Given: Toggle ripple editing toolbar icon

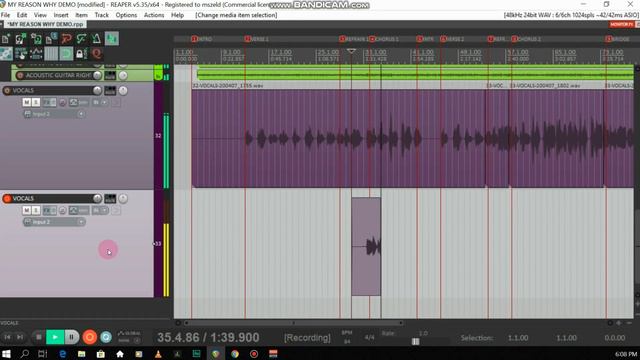Looking at the screenshot, I should coord(21,53).
